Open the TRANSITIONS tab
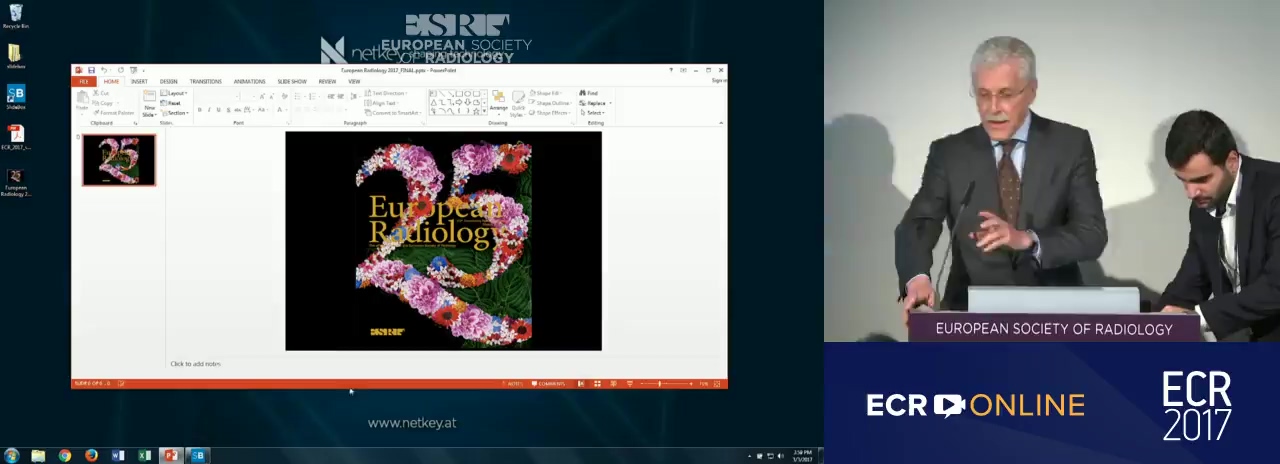This screenshot has width=1280, height=464. click(206, 82)
